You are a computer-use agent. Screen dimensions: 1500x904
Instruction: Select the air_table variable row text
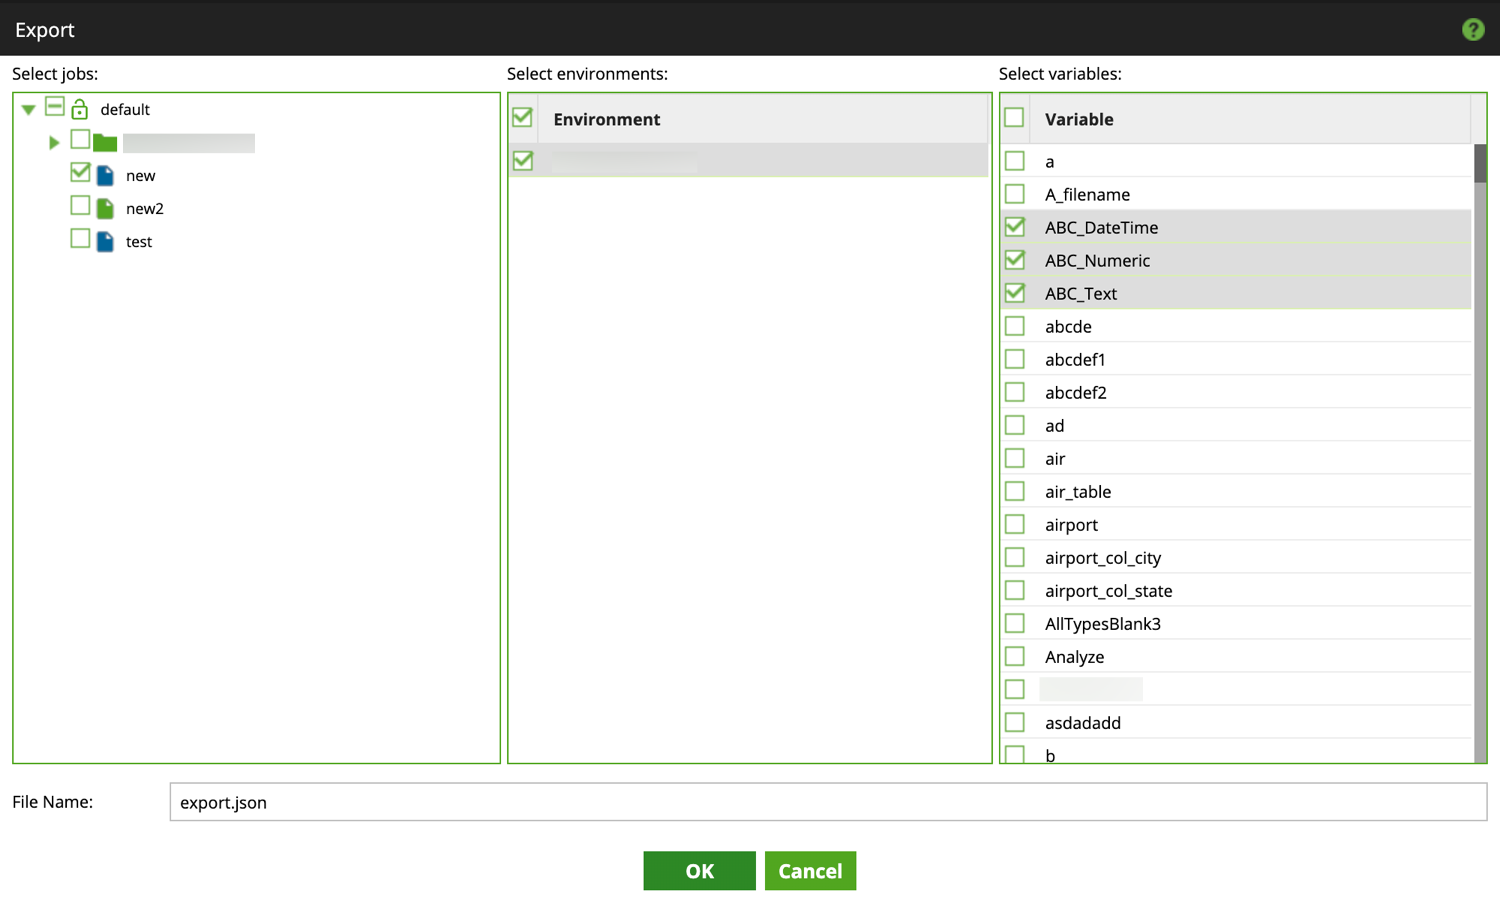1078,492
